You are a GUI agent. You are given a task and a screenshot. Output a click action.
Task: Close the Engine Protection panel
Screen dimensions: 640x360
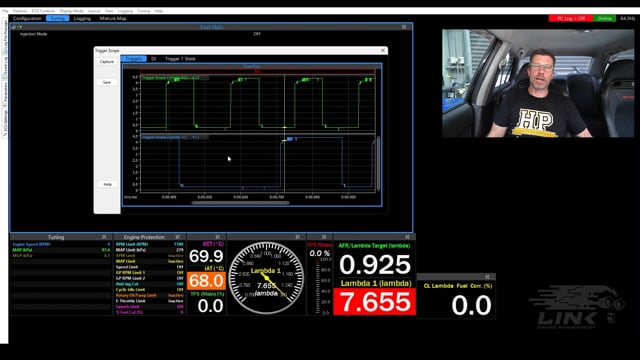click(178, 237)
